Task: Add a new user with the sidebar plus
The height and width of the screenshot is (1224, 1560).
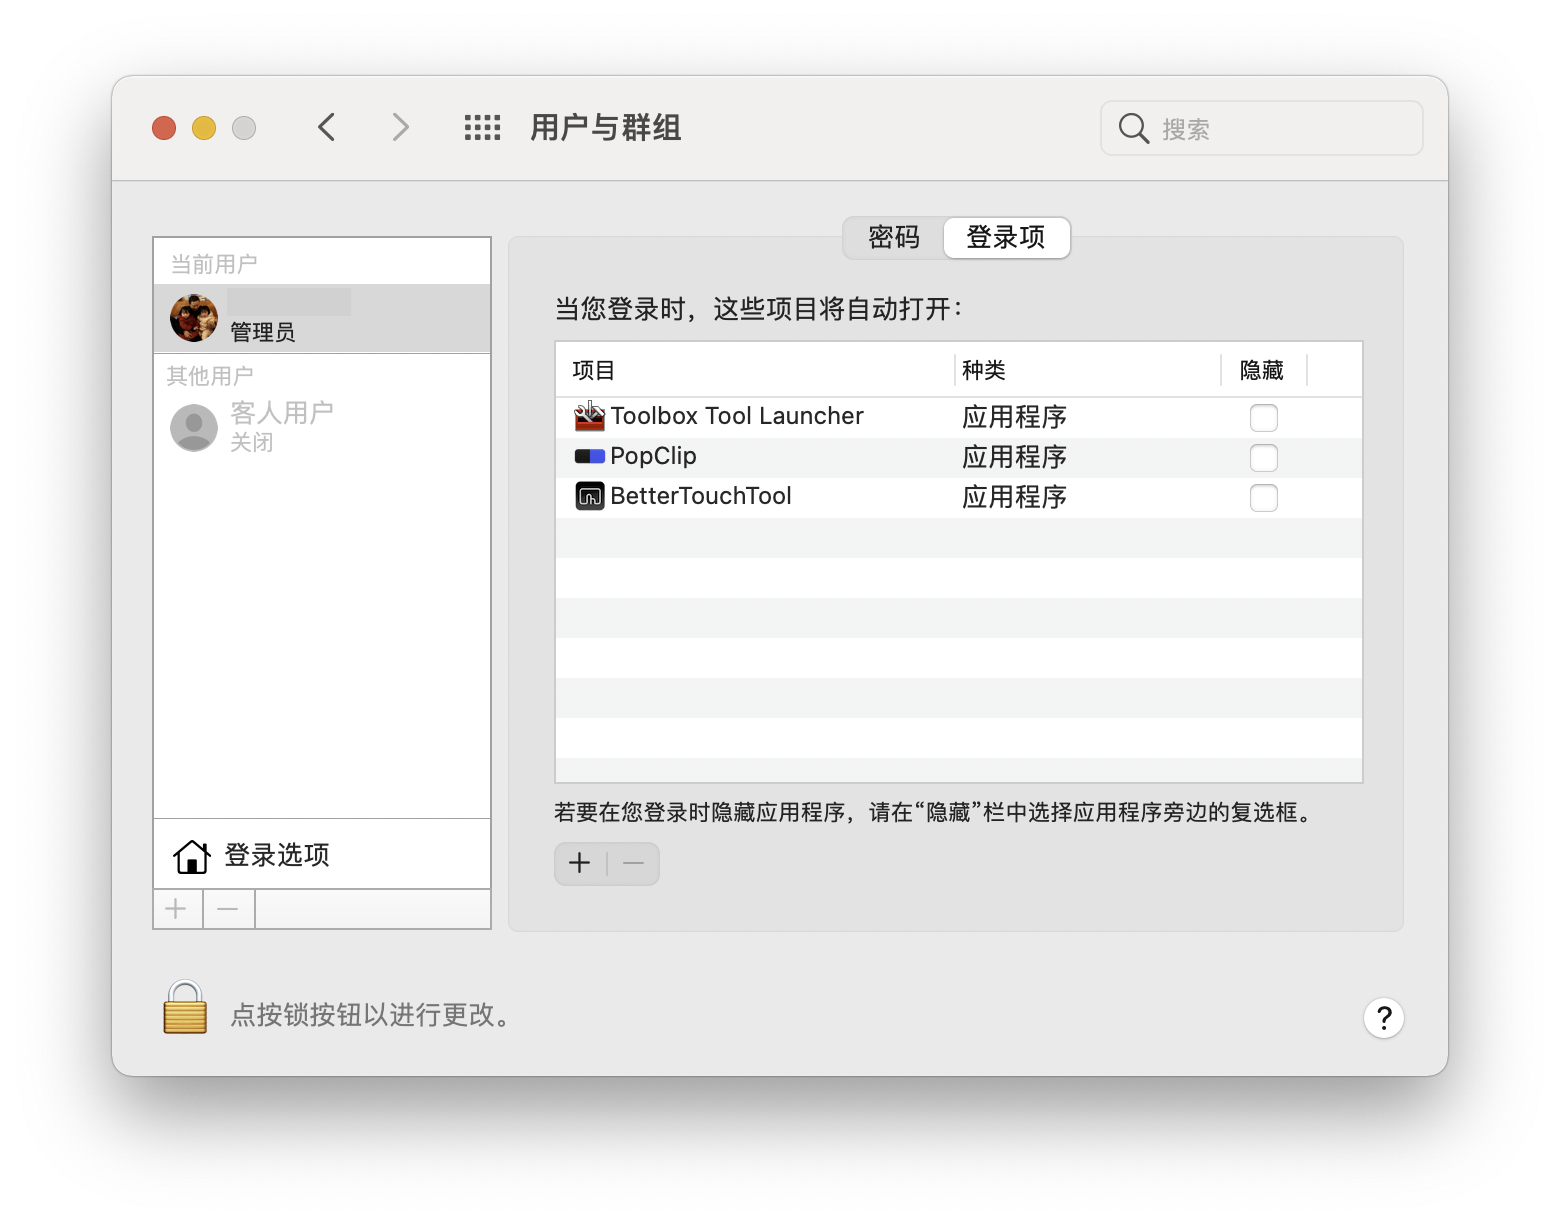Action: click(177, 909)
